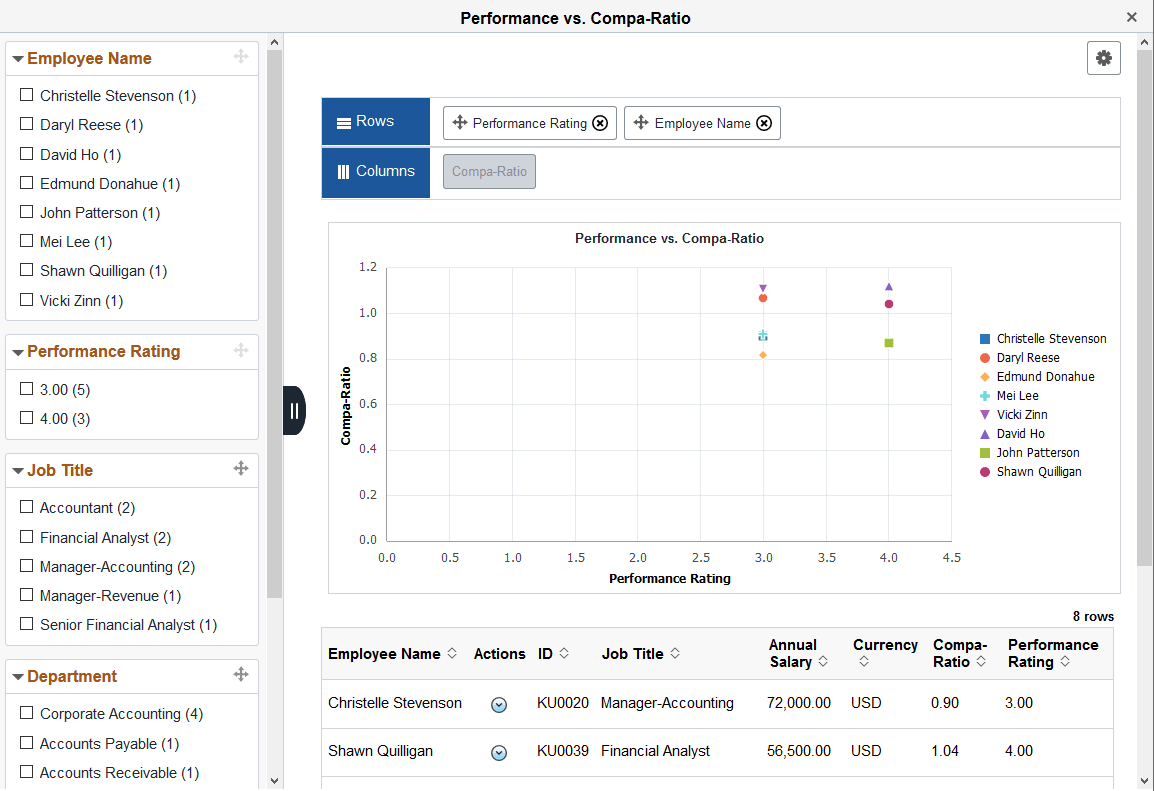
Task: Open the chart options gear menu
Action: pos(1104,58)
